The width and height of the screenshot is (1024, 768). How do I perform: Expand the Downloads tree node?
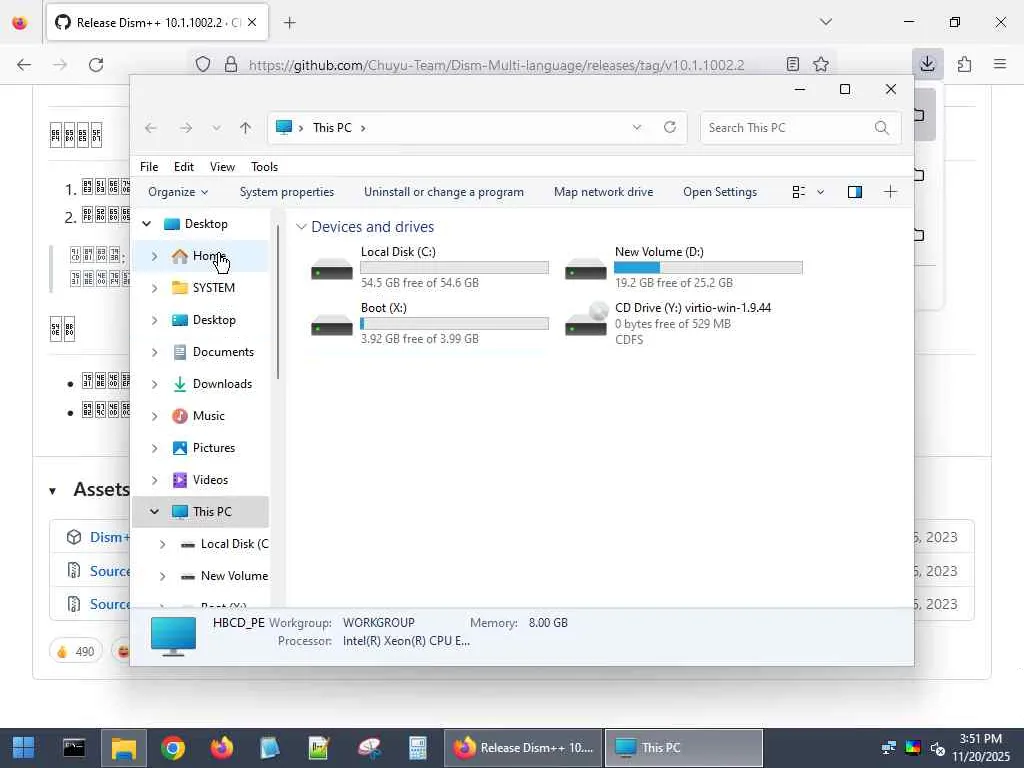pos(155,384)
